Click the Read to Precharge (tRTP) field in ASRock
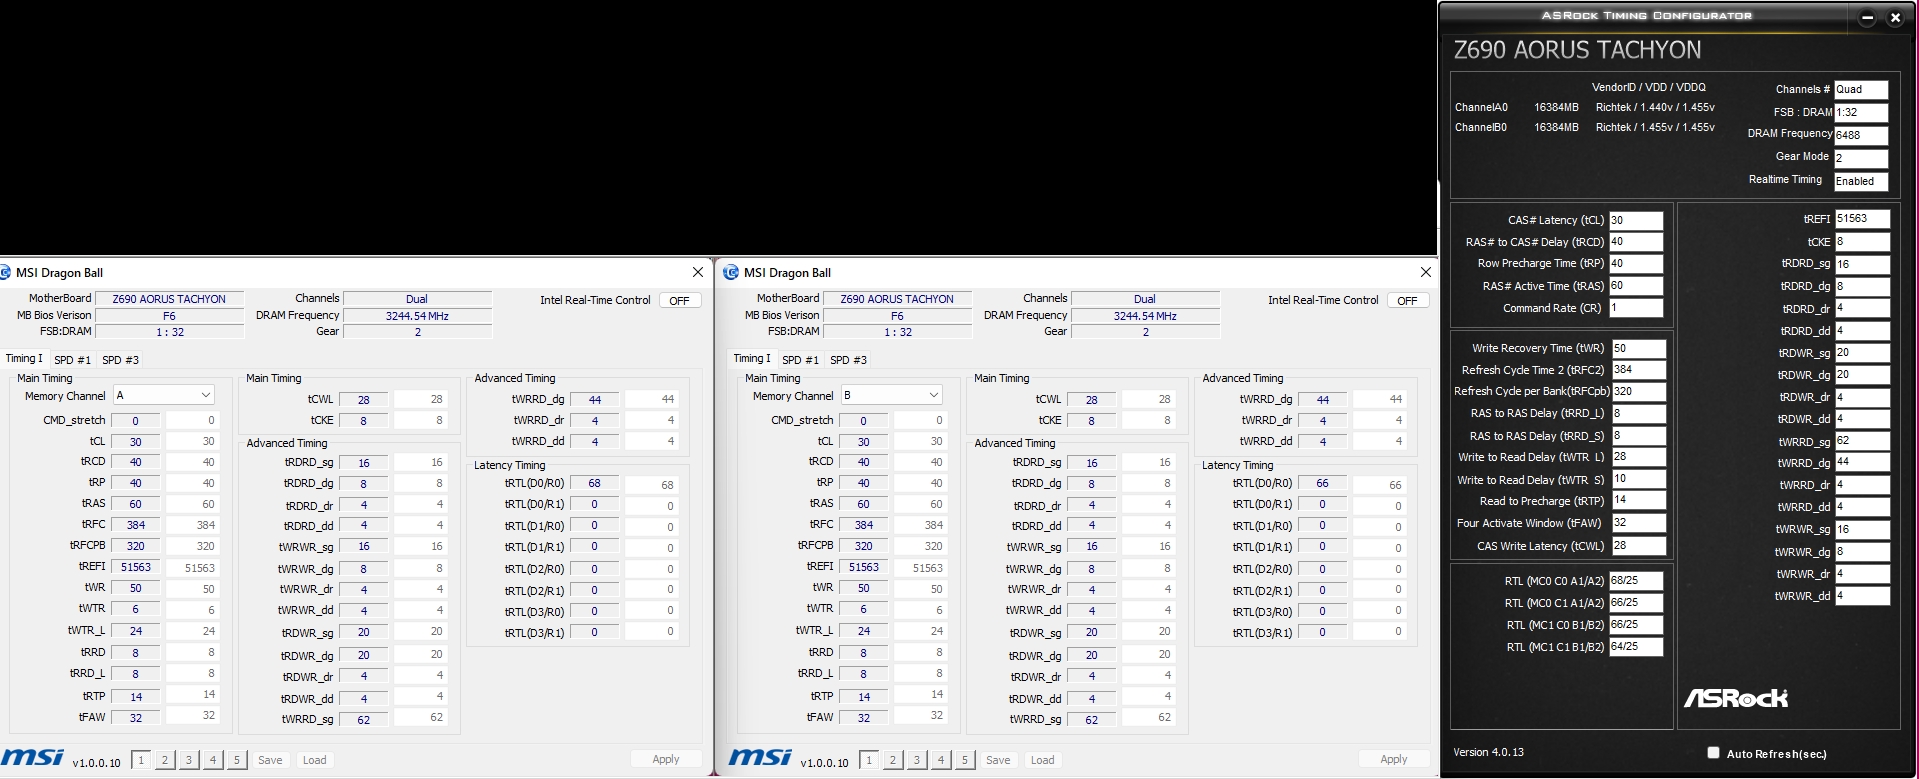Viewport: 1919px width, 779px height. coord(1638,500)
